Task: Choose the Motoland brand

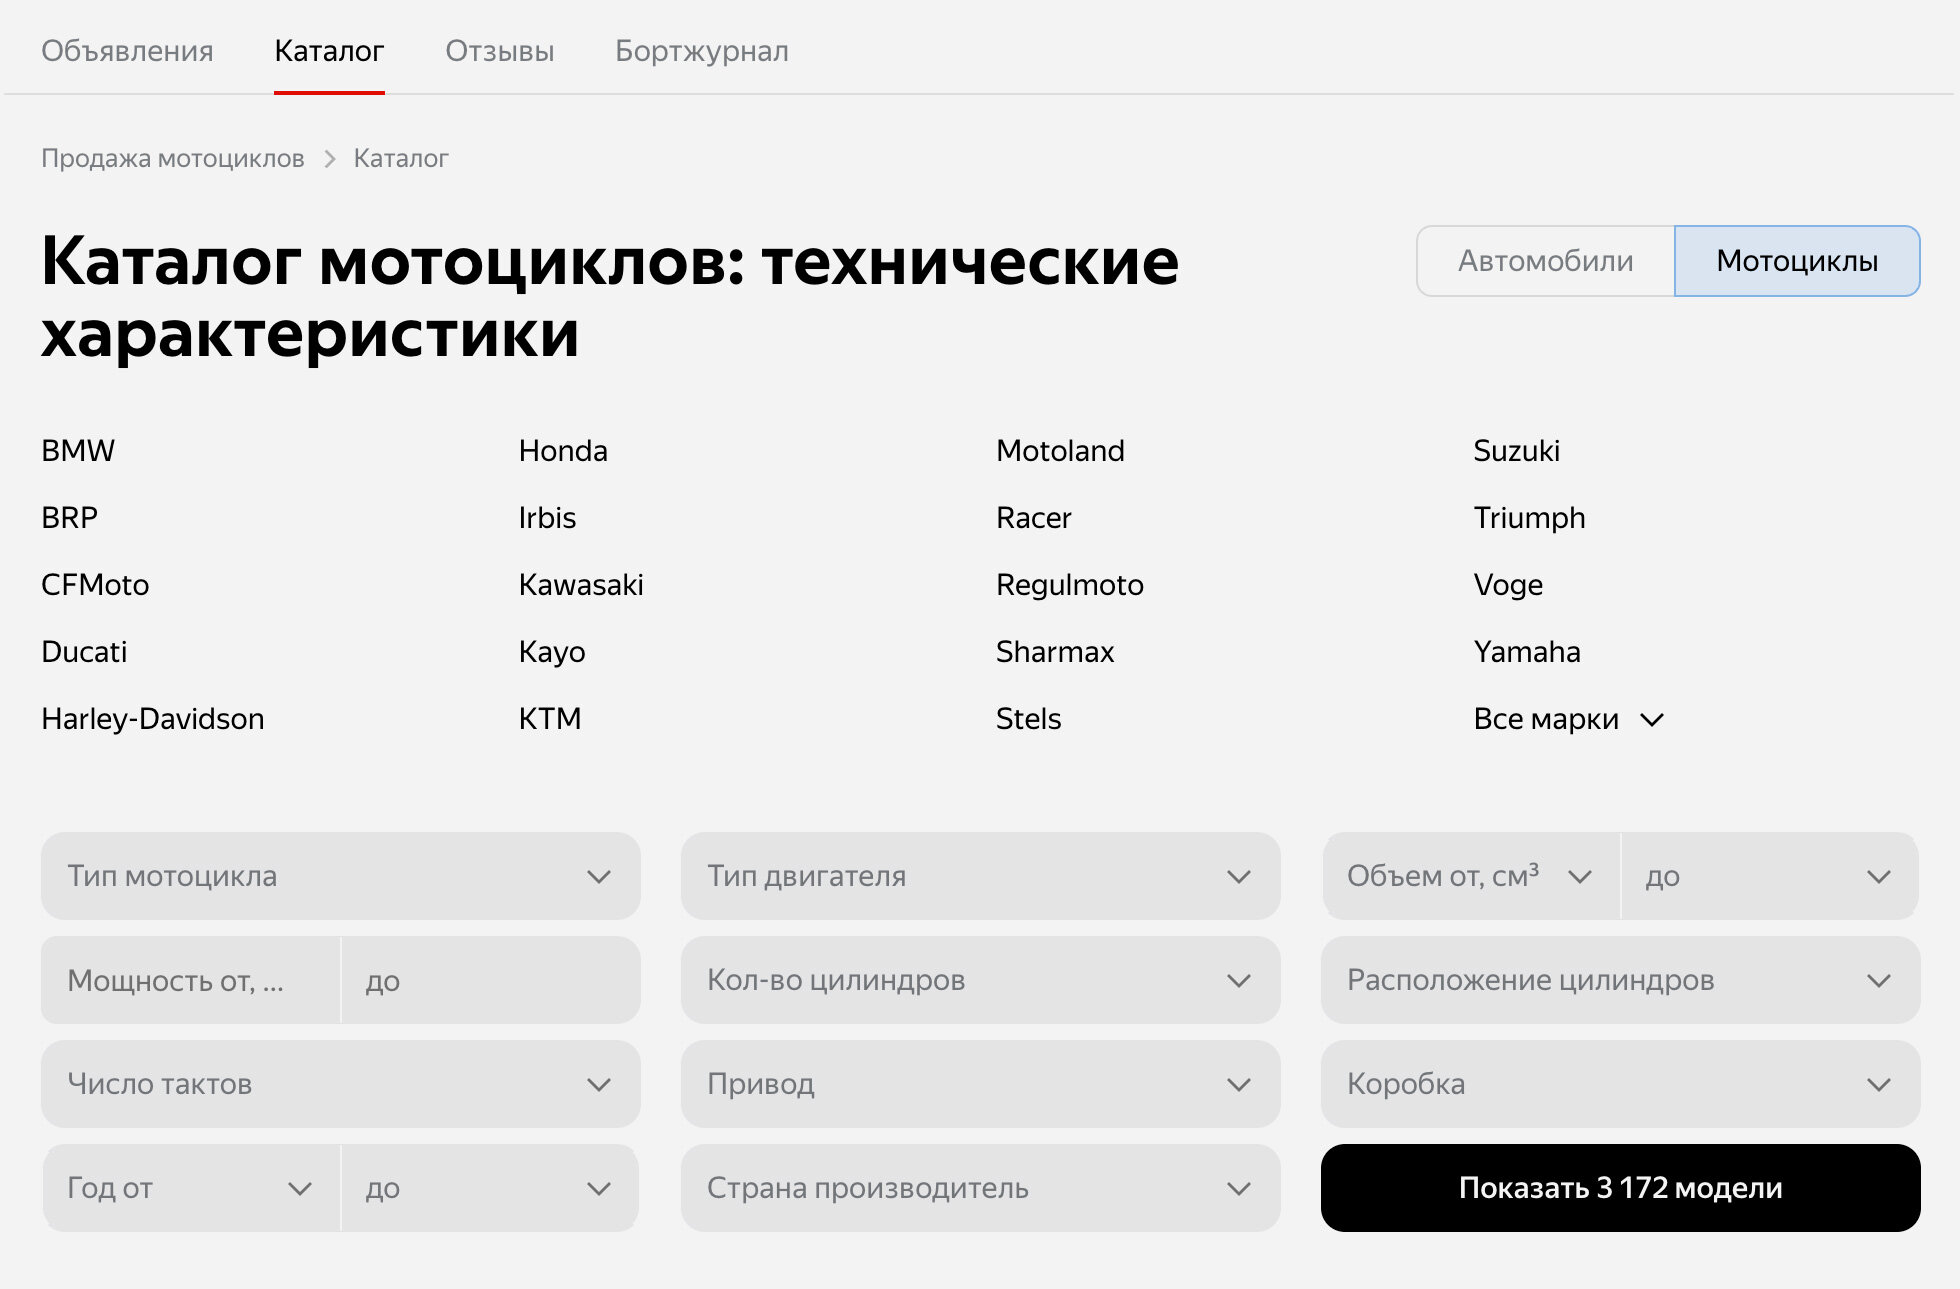Action: pyautogui.click(x=1060, y=451)
